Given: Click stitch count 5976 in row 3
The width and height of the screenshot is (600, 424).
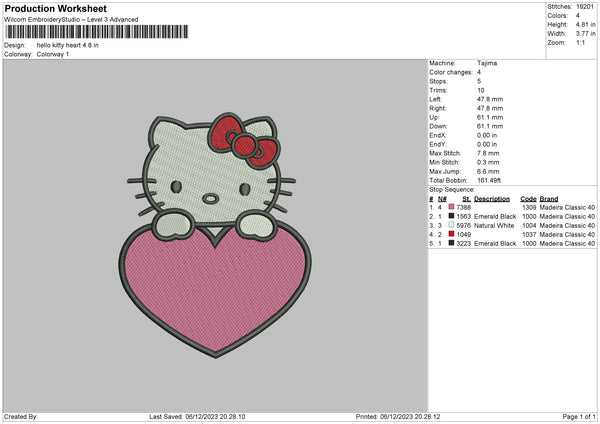Looking at the screenshot, I should tap(464, 225).
